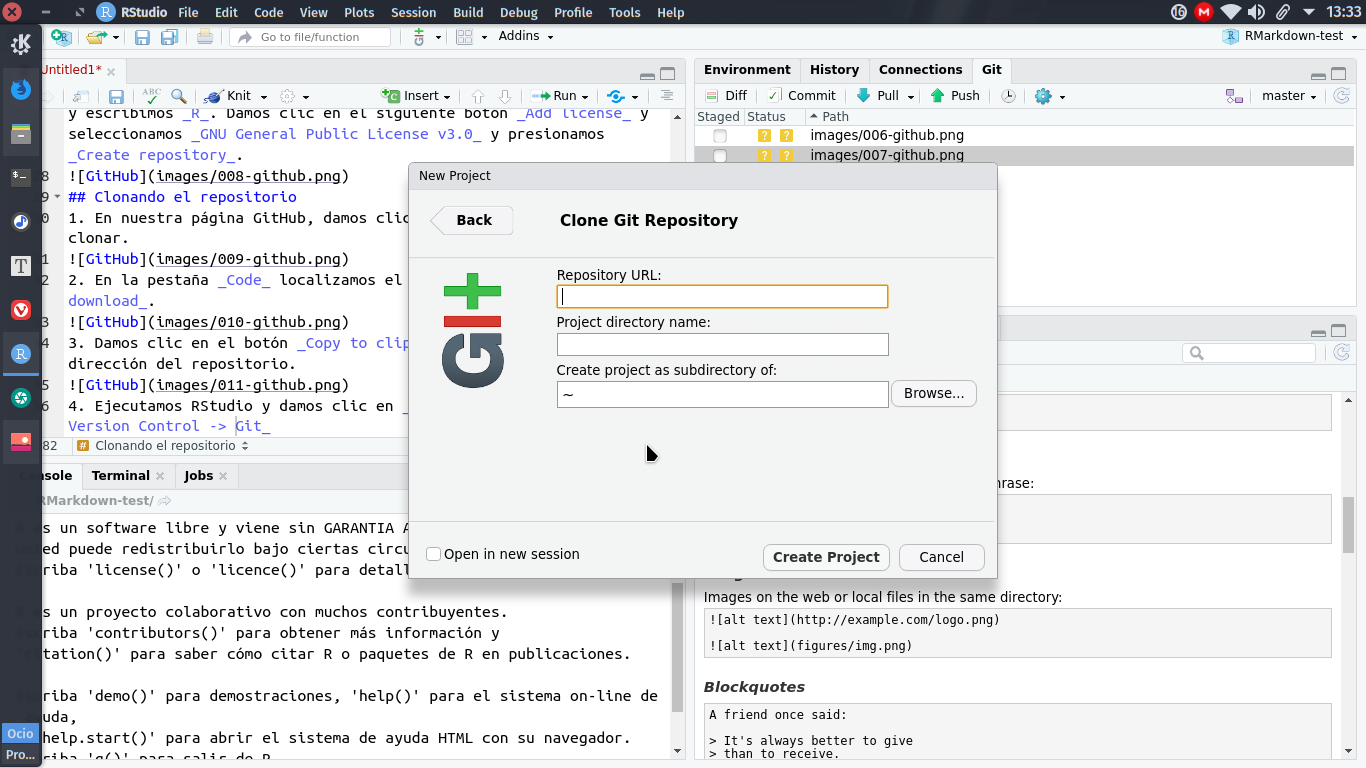This screenshot has width=1366, height=768.
Task: Go to next chunk with down arrow icon
Action: point(505,96)
